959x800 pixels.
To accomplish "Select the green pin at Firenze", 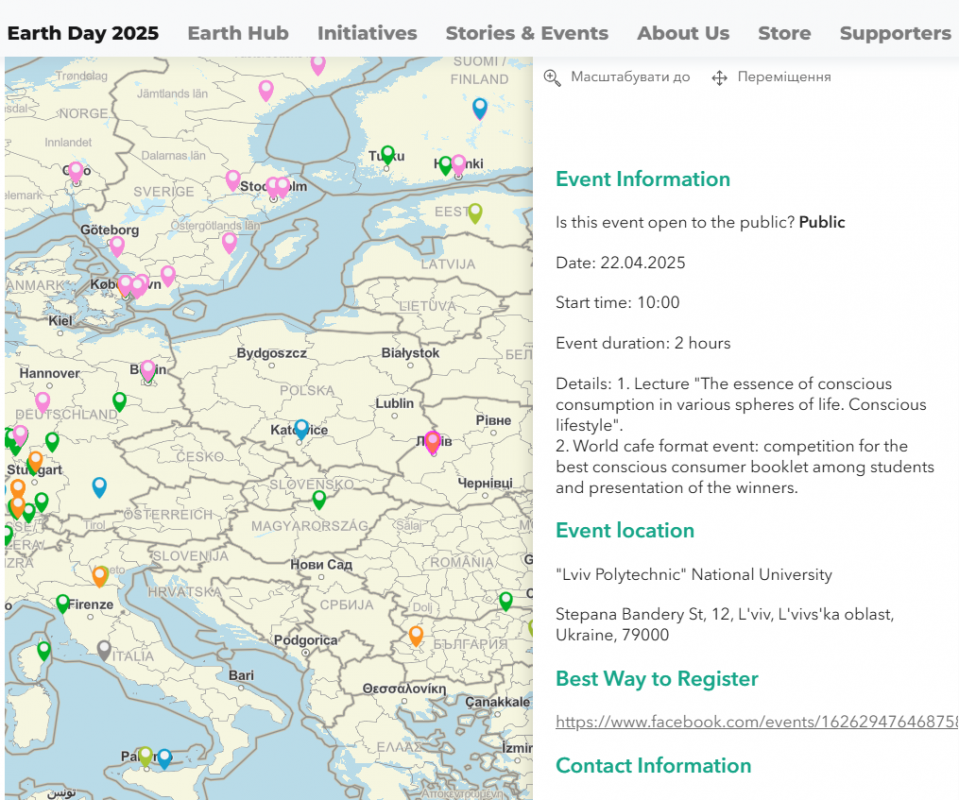I will coord(63,603).
